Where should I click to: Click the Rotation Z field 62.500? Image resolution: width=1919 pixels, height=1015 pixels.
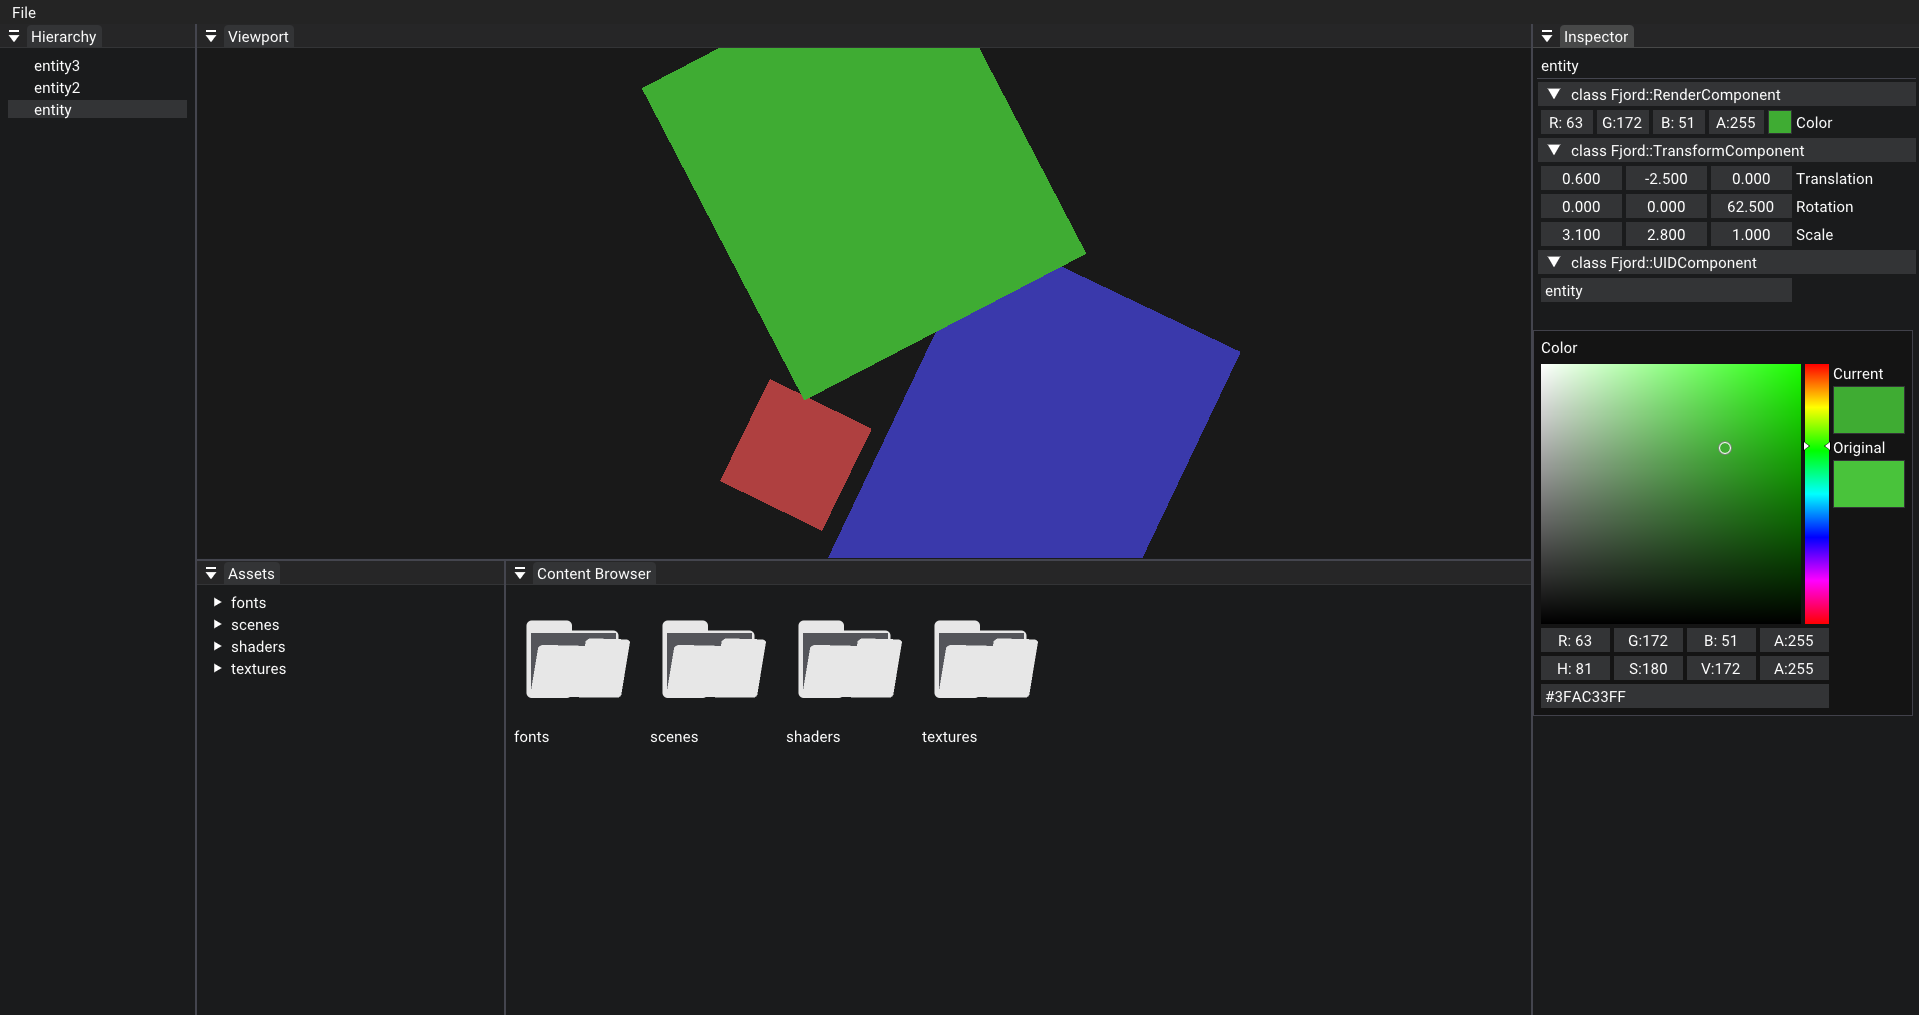(x=1751, y=207)
